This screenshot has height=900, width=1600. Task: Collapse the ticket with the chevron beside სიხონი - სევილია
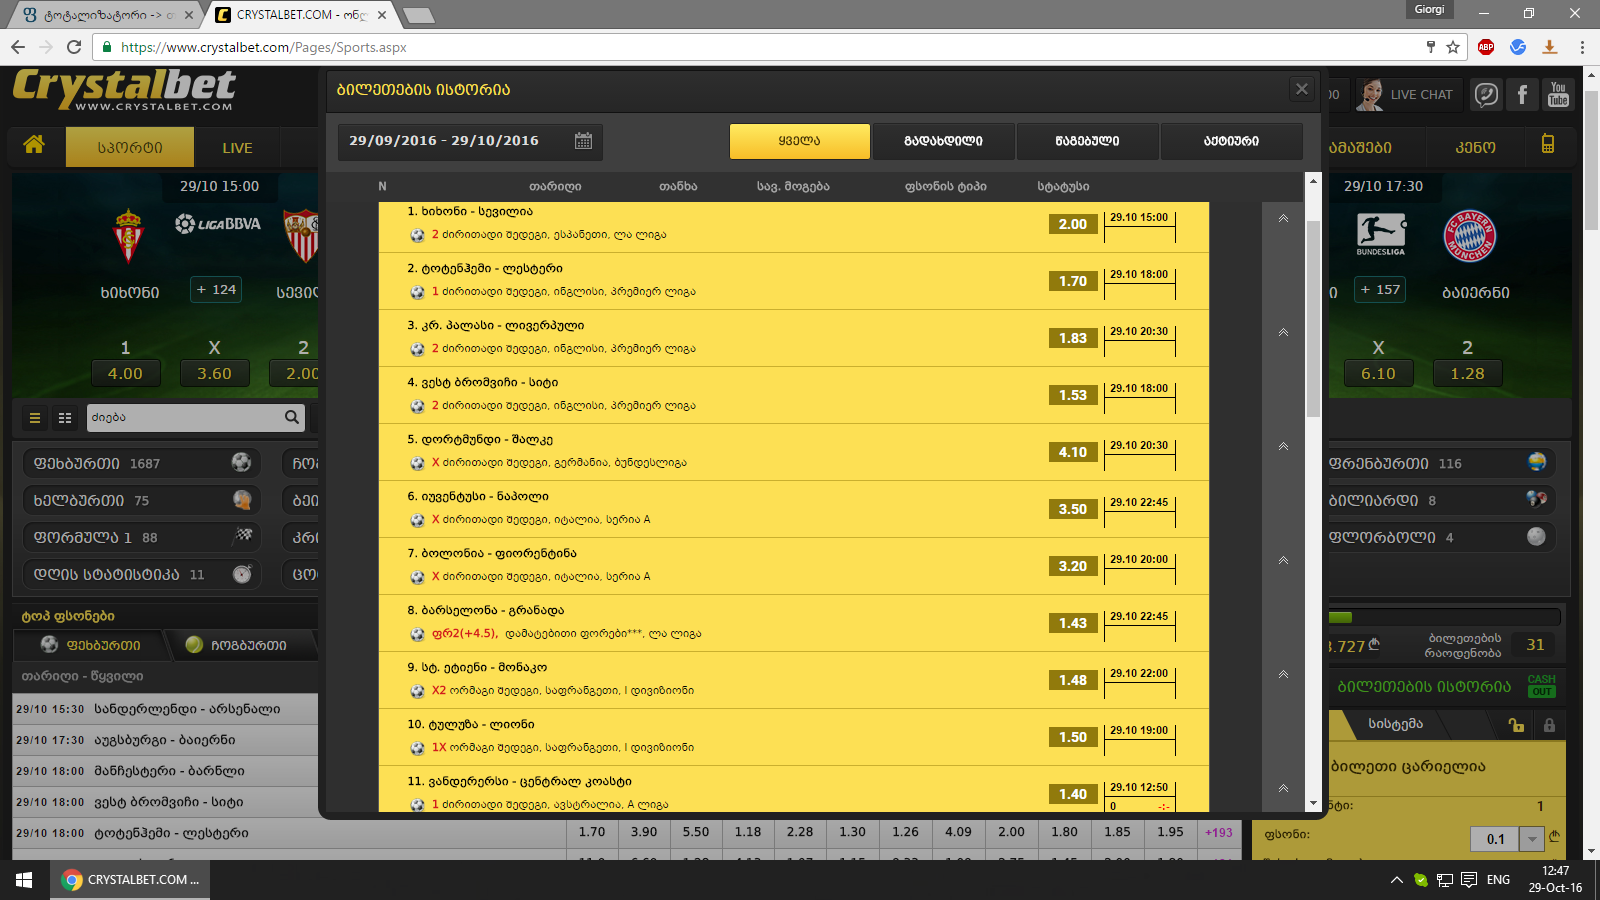tap(1283, 219)
